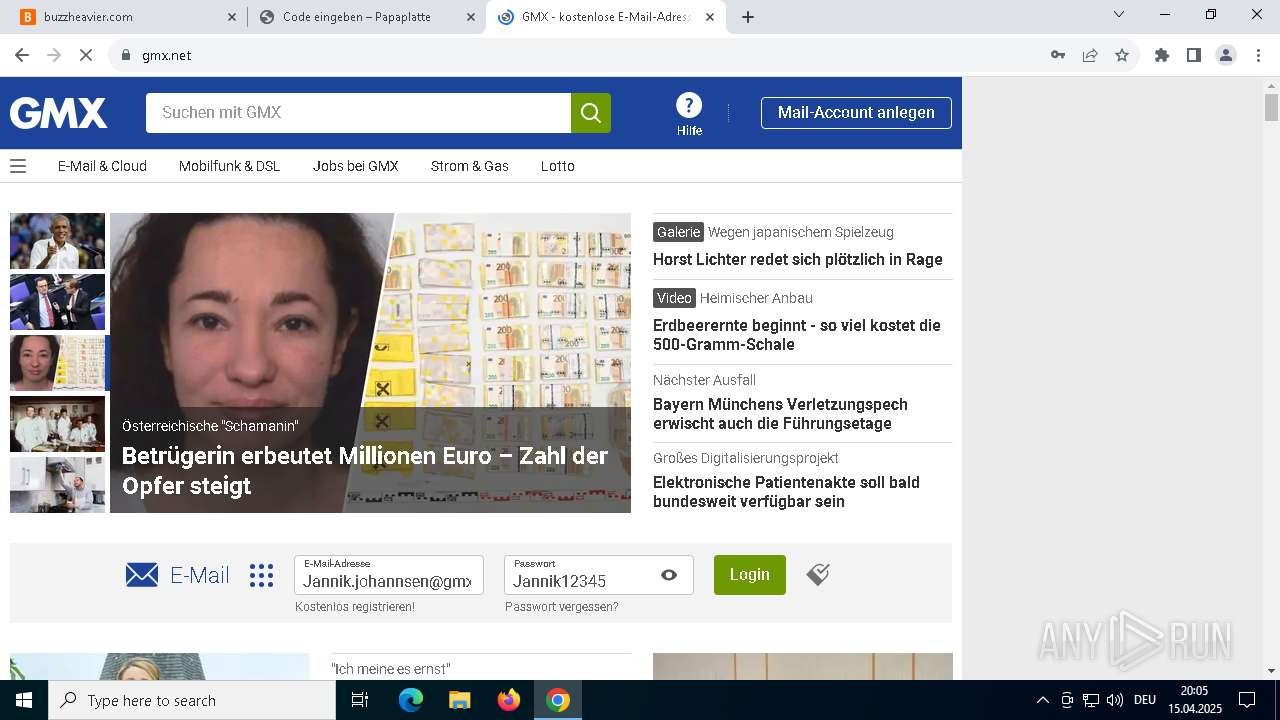Click the tag checkmark icon beside Login

[818, 574]
